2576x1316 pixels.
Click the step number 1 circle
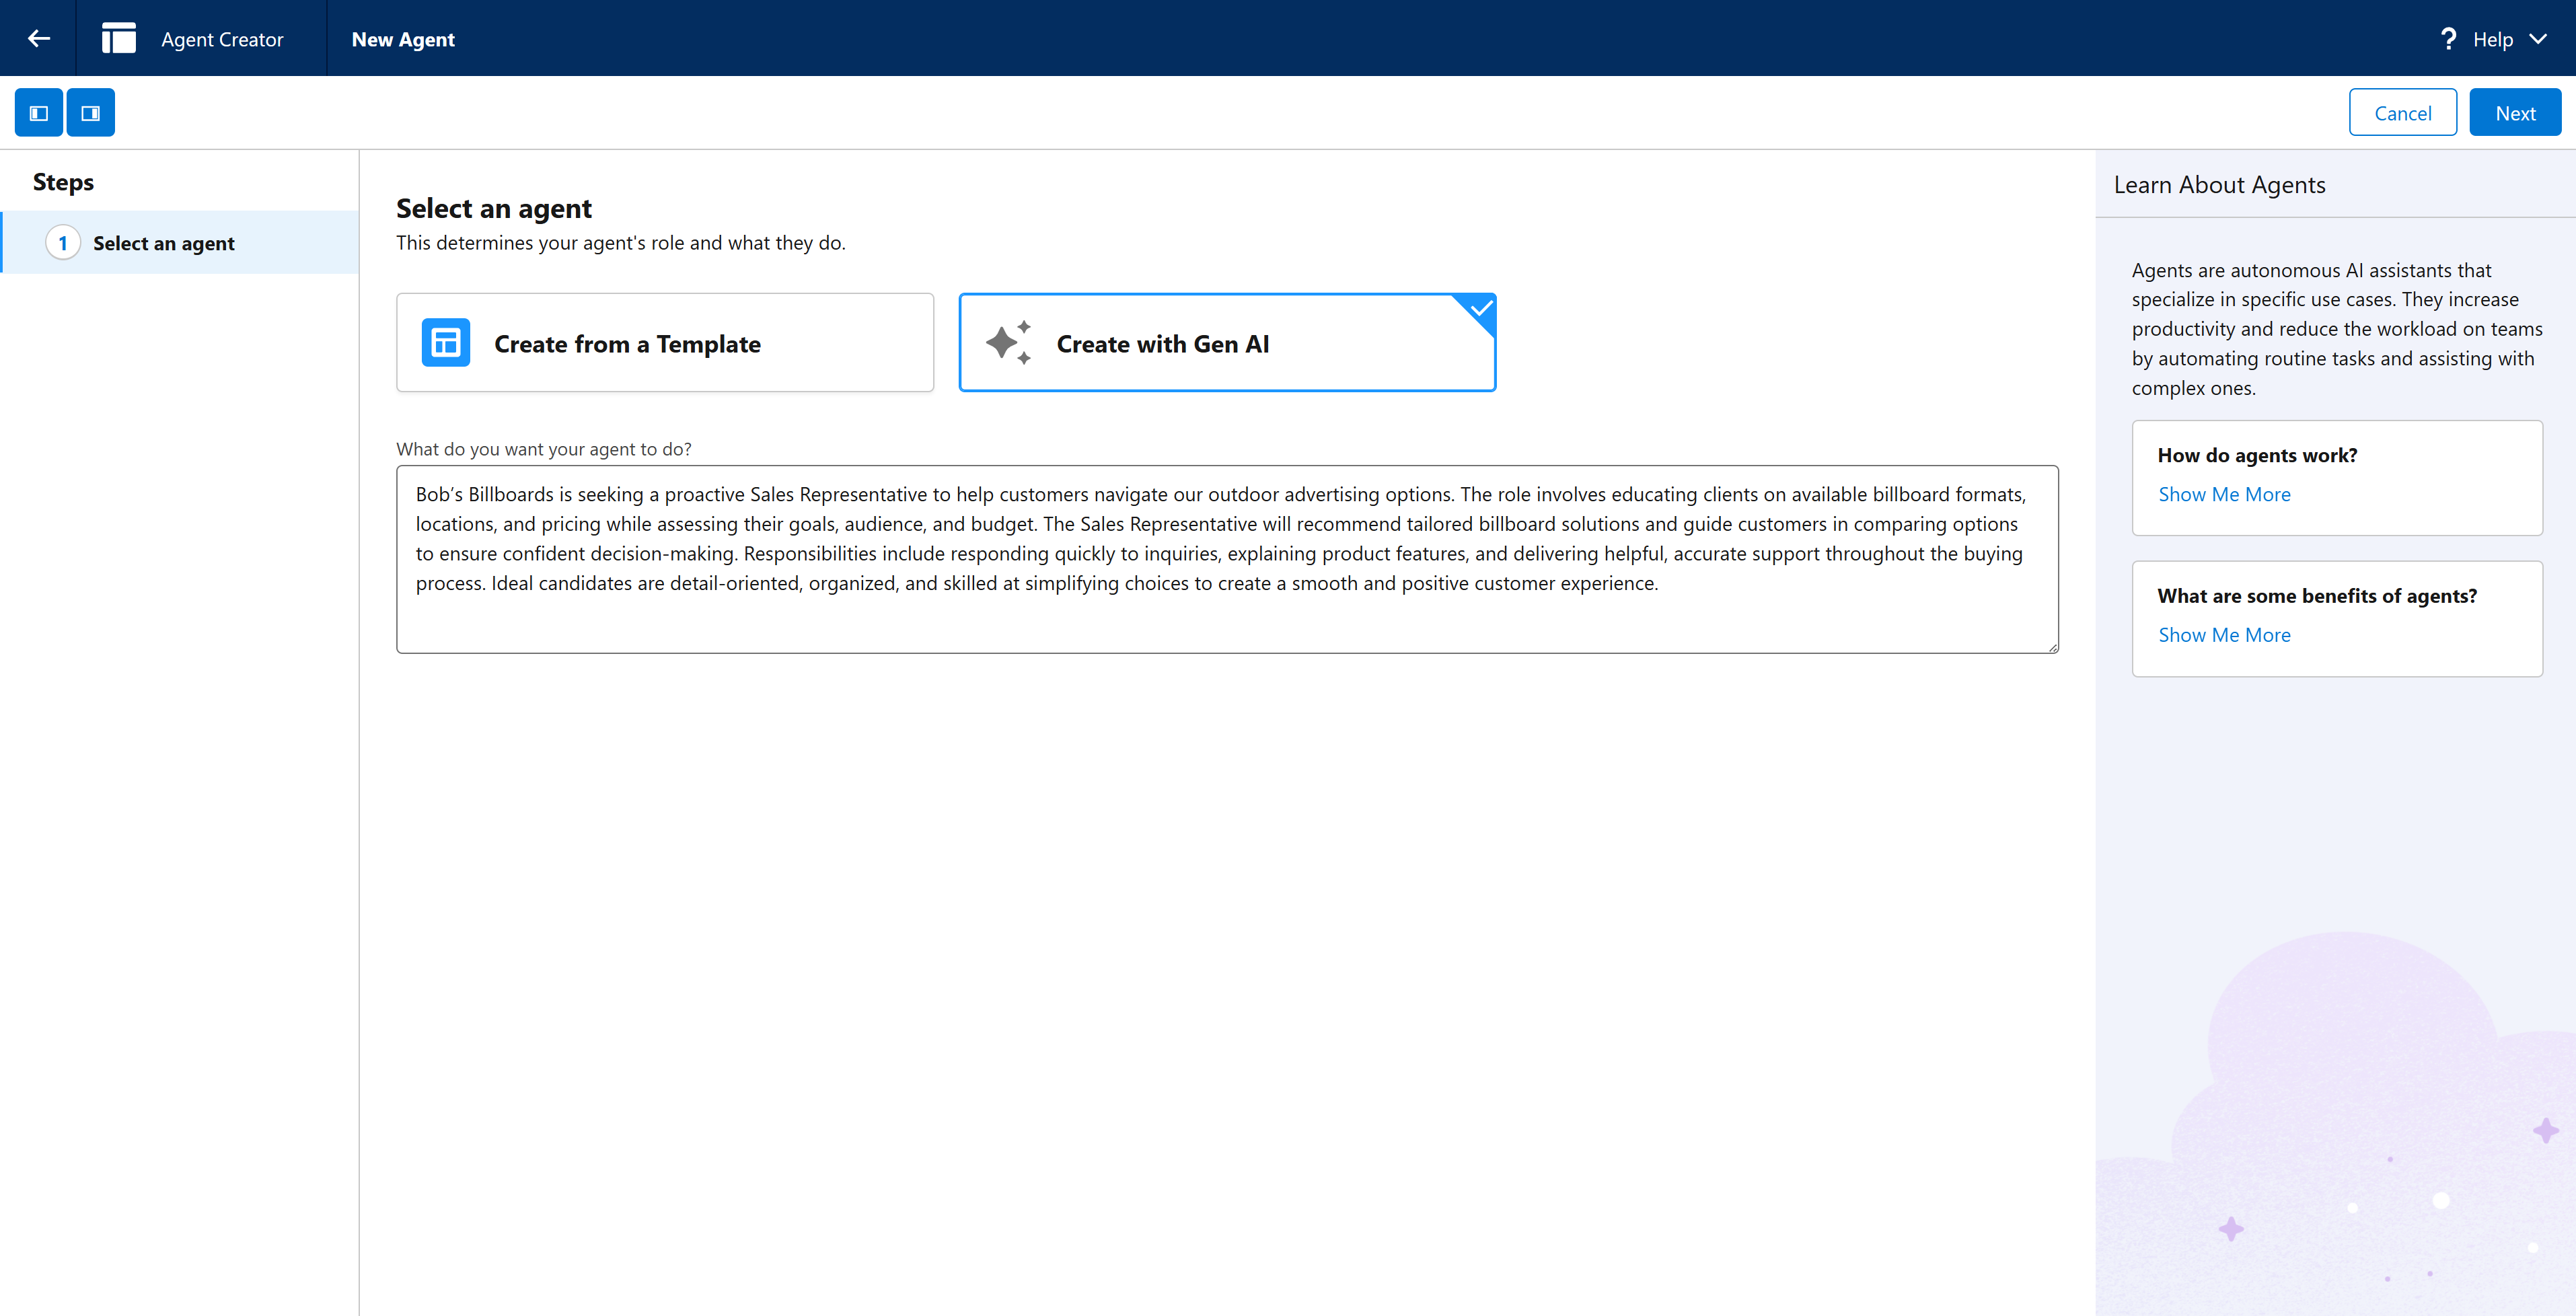click(x=63, y=243)
